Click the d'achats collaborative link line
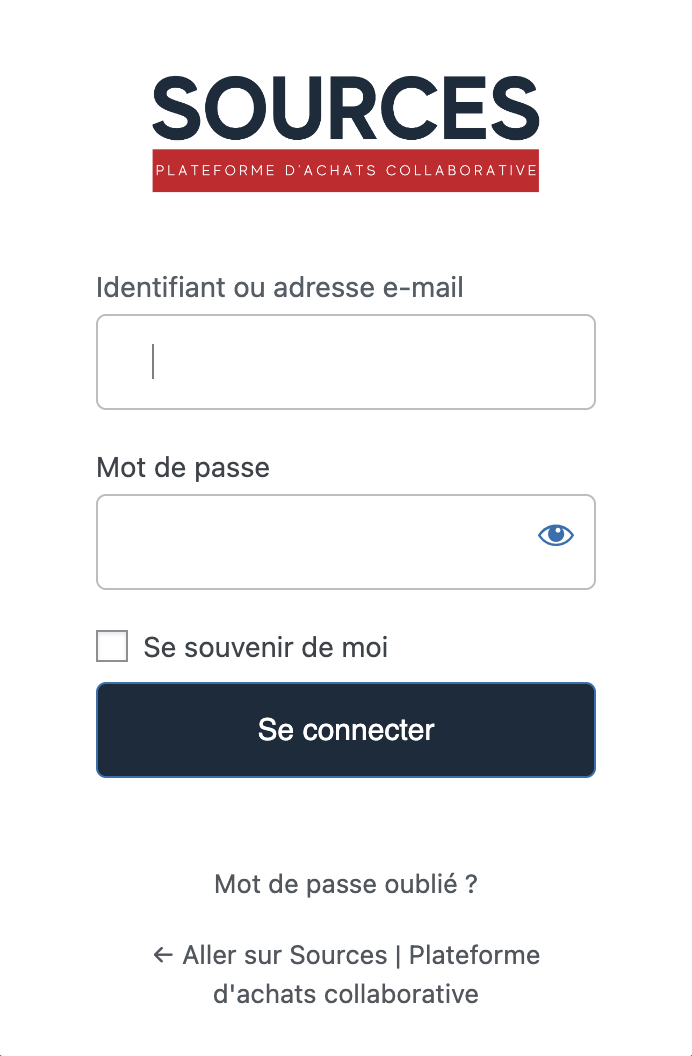692x1056 pixels. 345,995
